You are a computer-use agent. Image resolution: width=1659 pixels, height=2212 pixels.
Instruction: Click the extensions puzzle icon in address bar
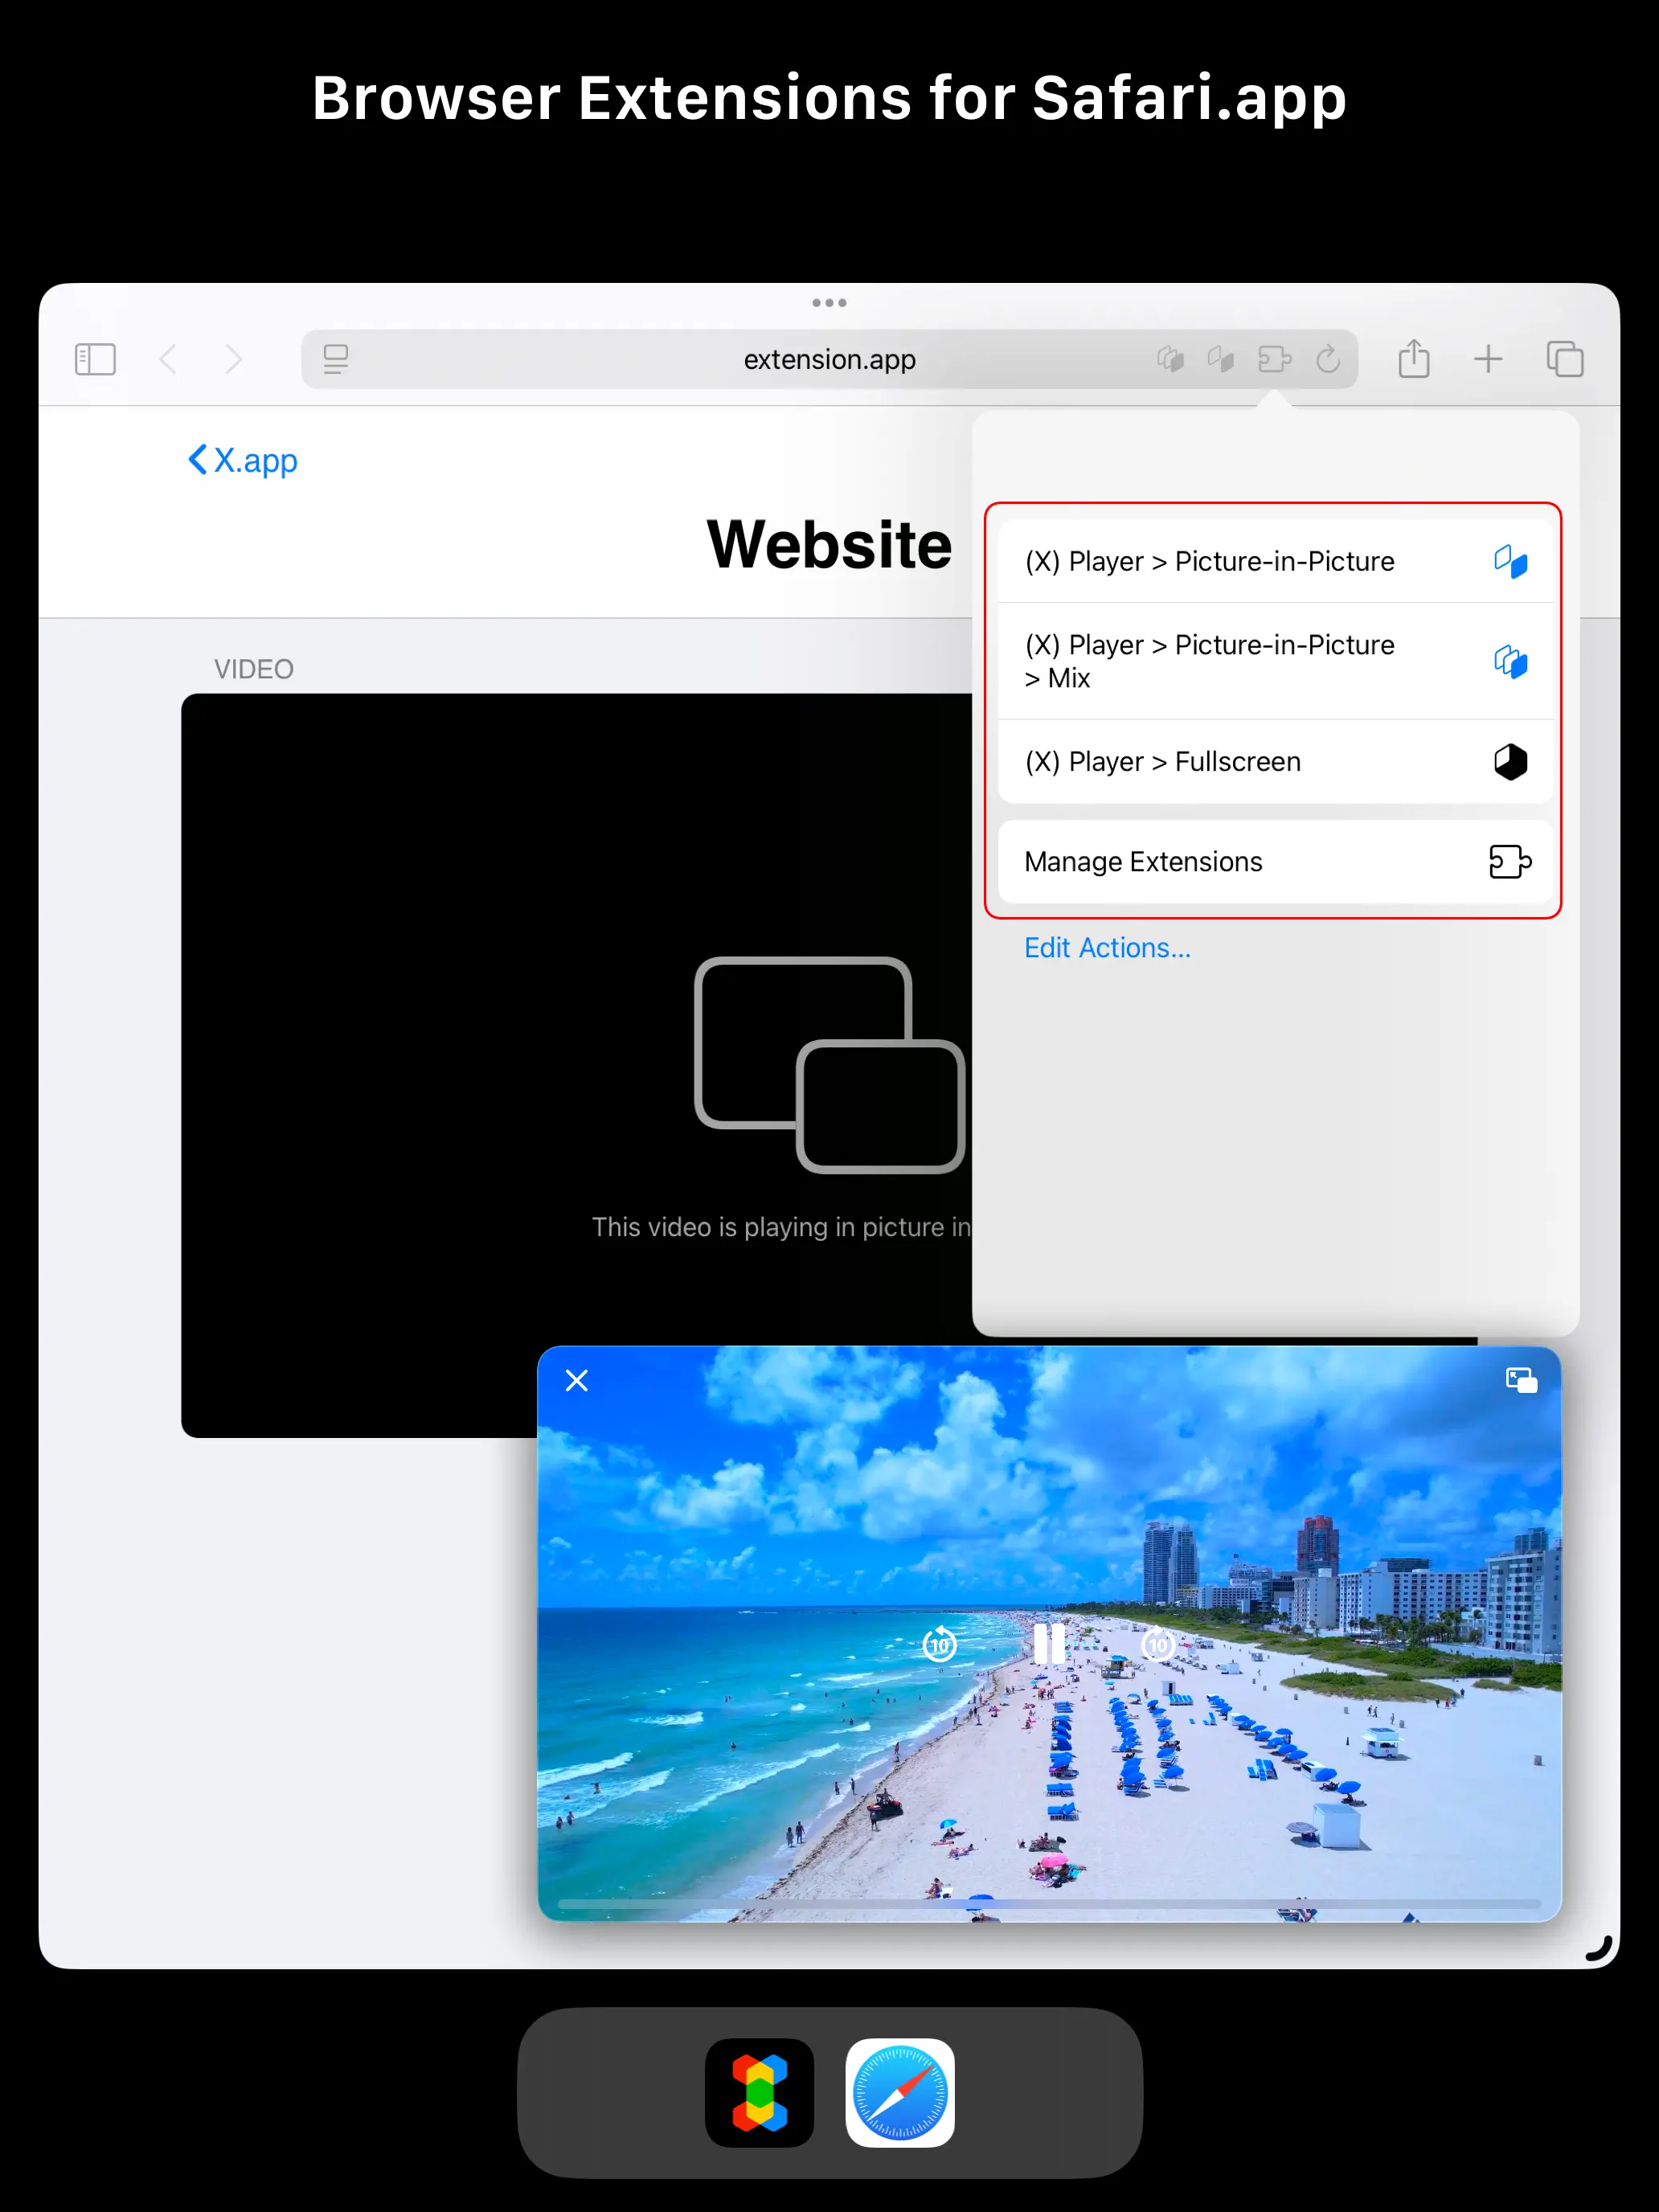point(1274,359)
